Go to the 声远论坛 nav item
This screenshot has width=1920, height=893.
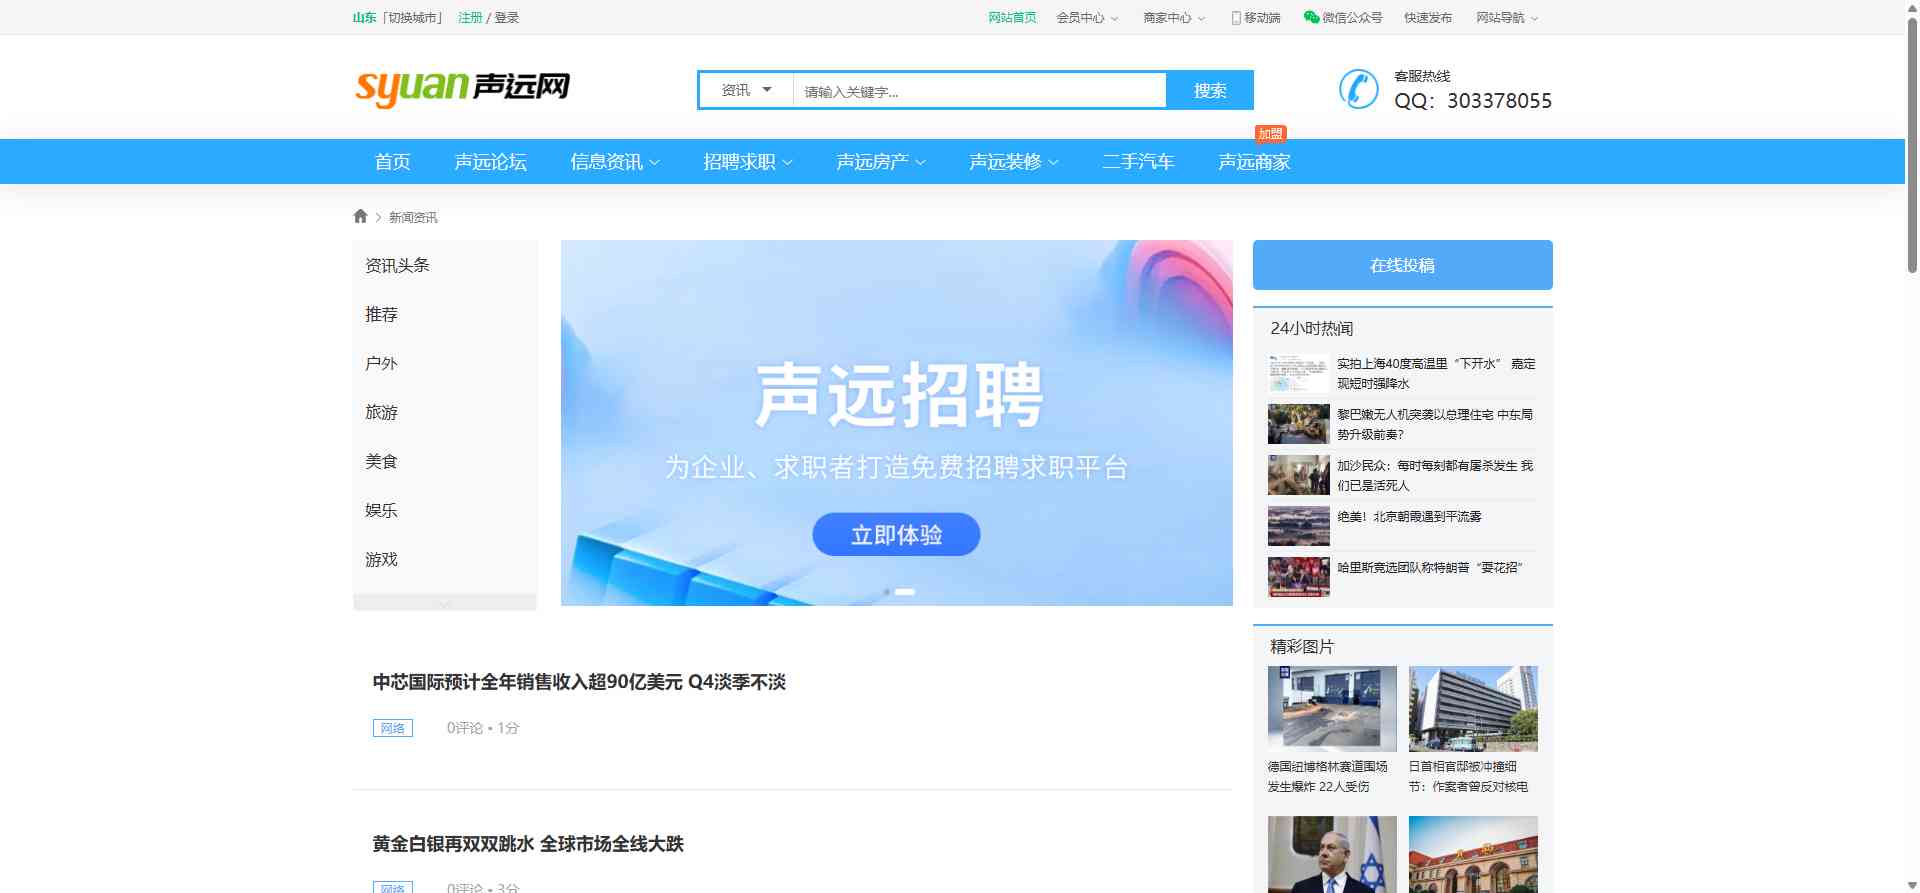point(490,162)
